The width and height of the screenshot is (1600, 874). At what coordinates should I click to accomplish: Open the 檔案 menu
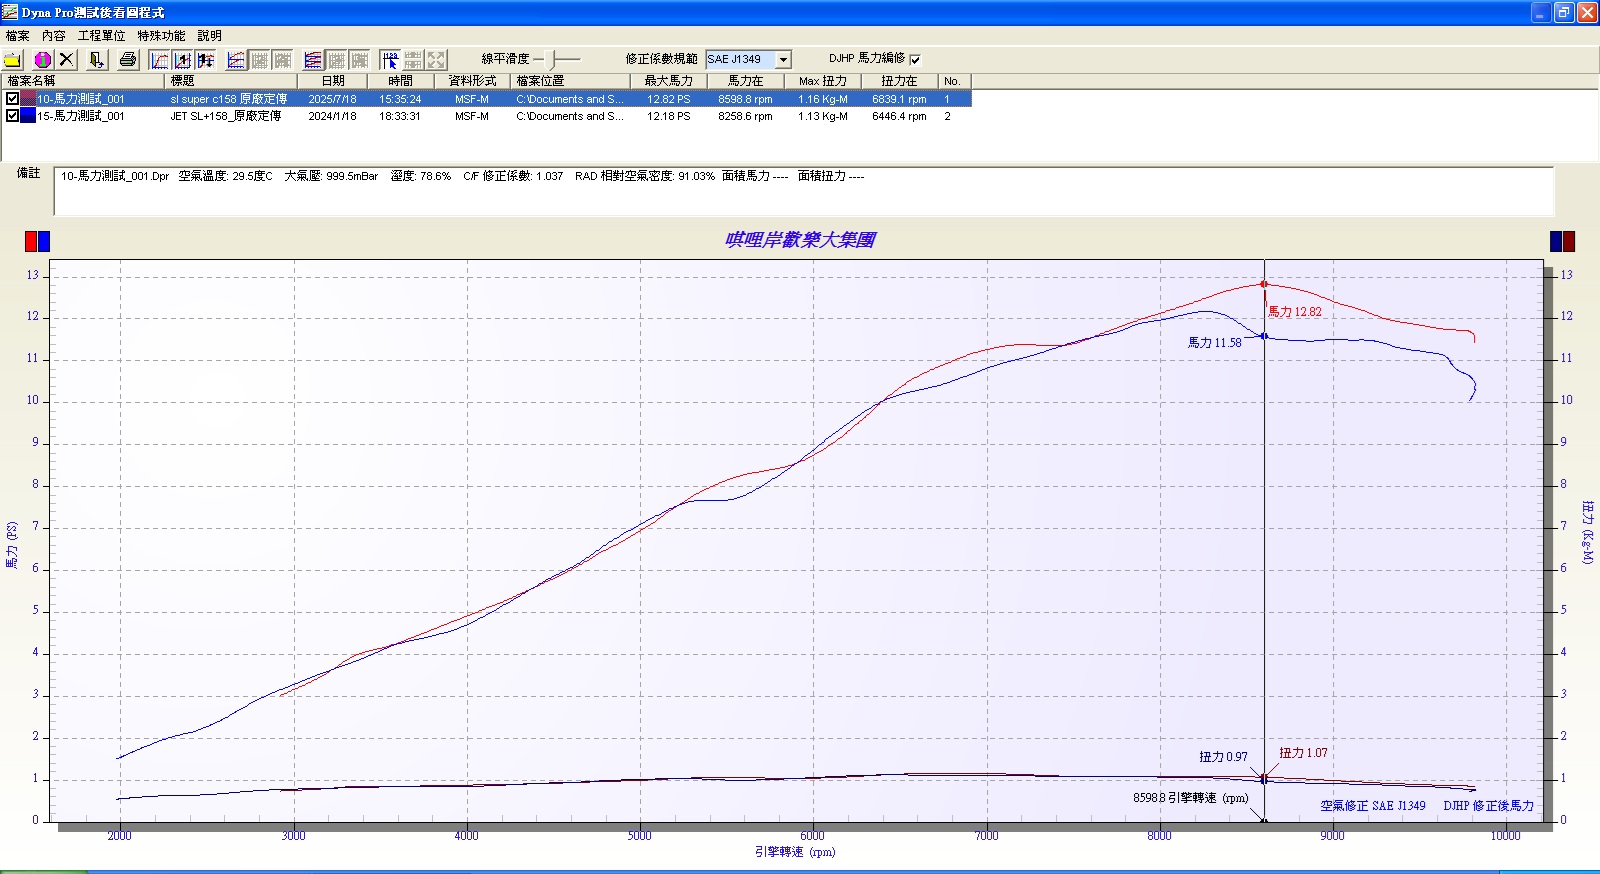[17, 36]
